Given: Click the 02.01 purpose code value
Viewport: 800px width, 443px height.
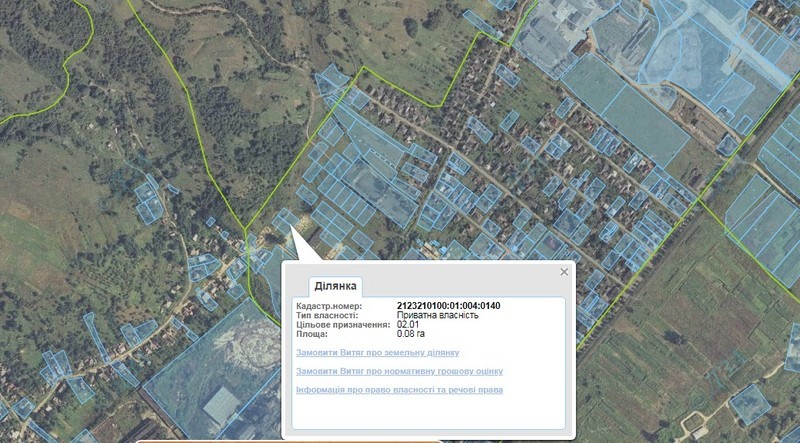Looking at the screenshot, I should 407,325.
